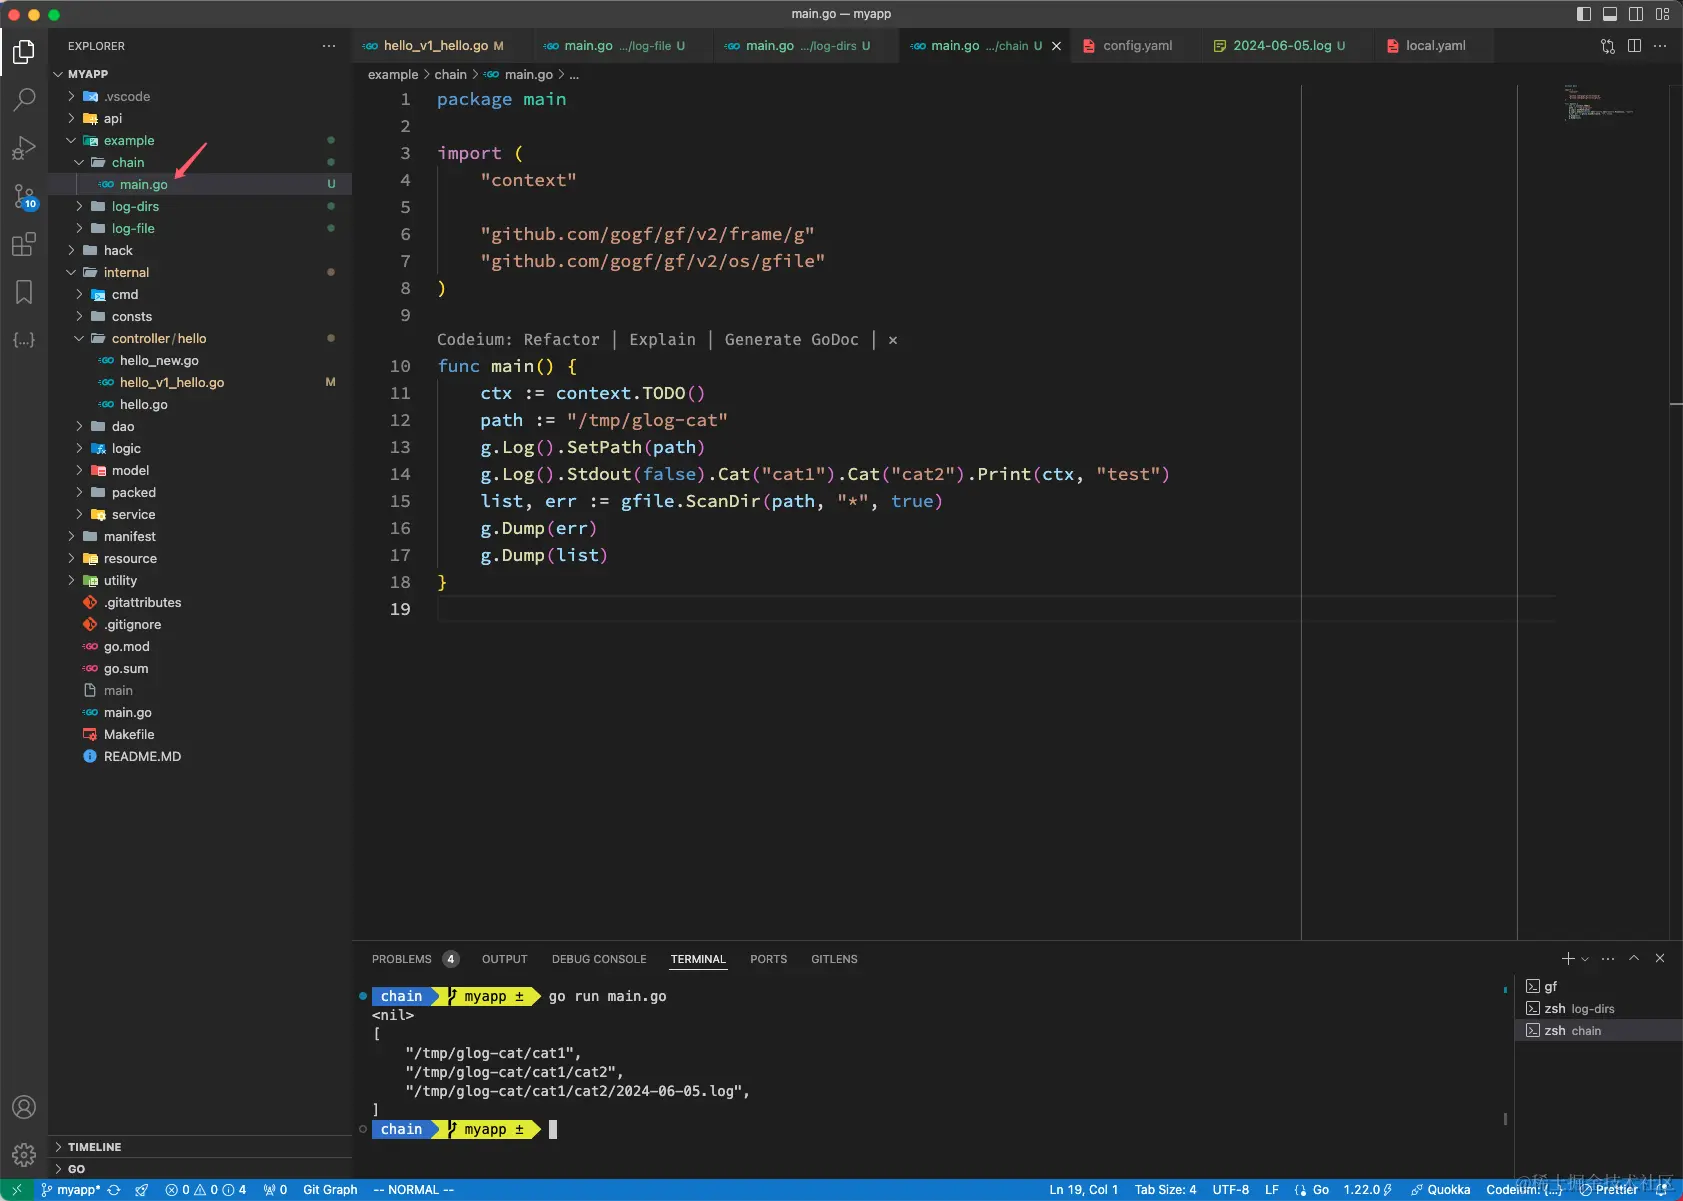This screenshot has height=1201, width=1683.
Task: Open Explorer more actions ellipsis
Action: [x=329, y=46]
